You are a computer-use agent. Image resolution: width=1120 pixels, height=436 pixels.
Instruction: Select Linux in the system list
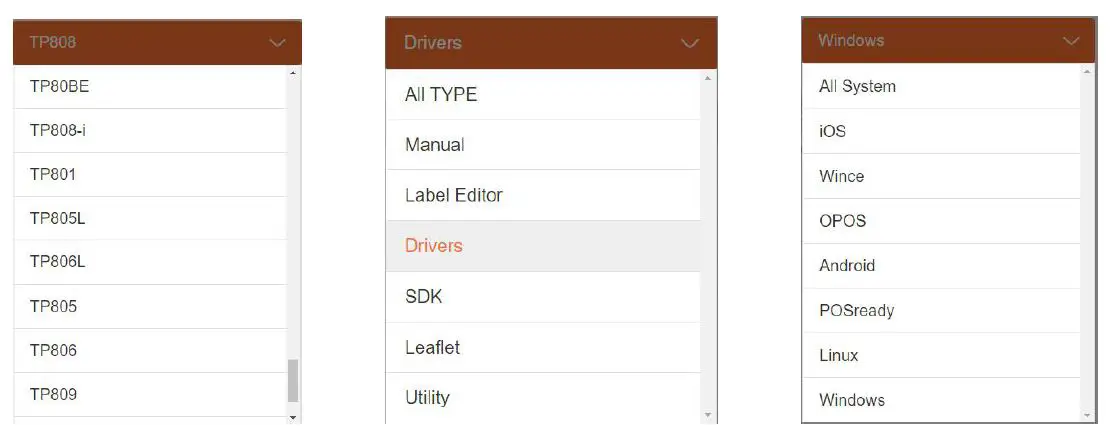point(839,355)
